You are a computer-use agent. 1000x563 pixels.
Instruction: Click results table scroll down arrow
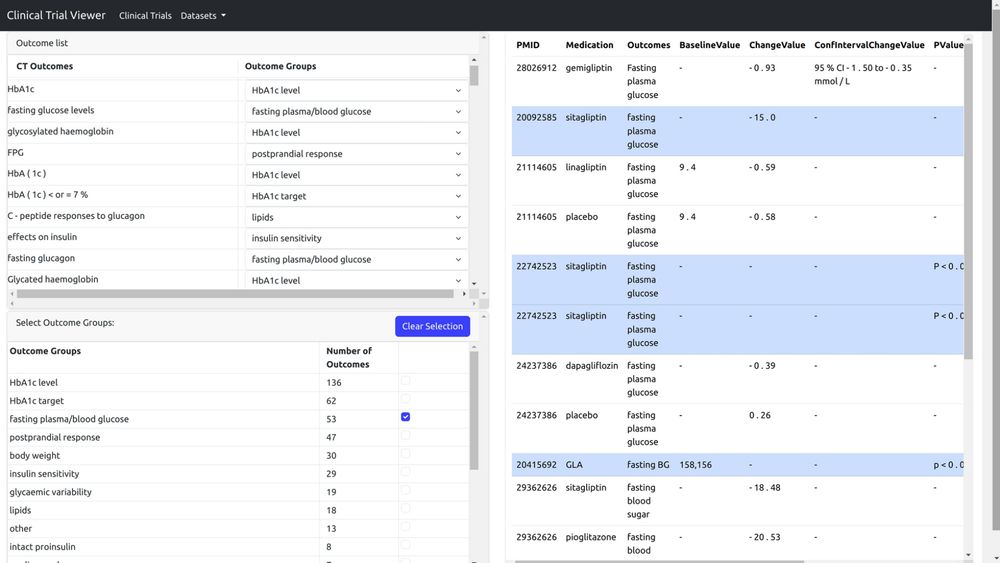[969, 555]
